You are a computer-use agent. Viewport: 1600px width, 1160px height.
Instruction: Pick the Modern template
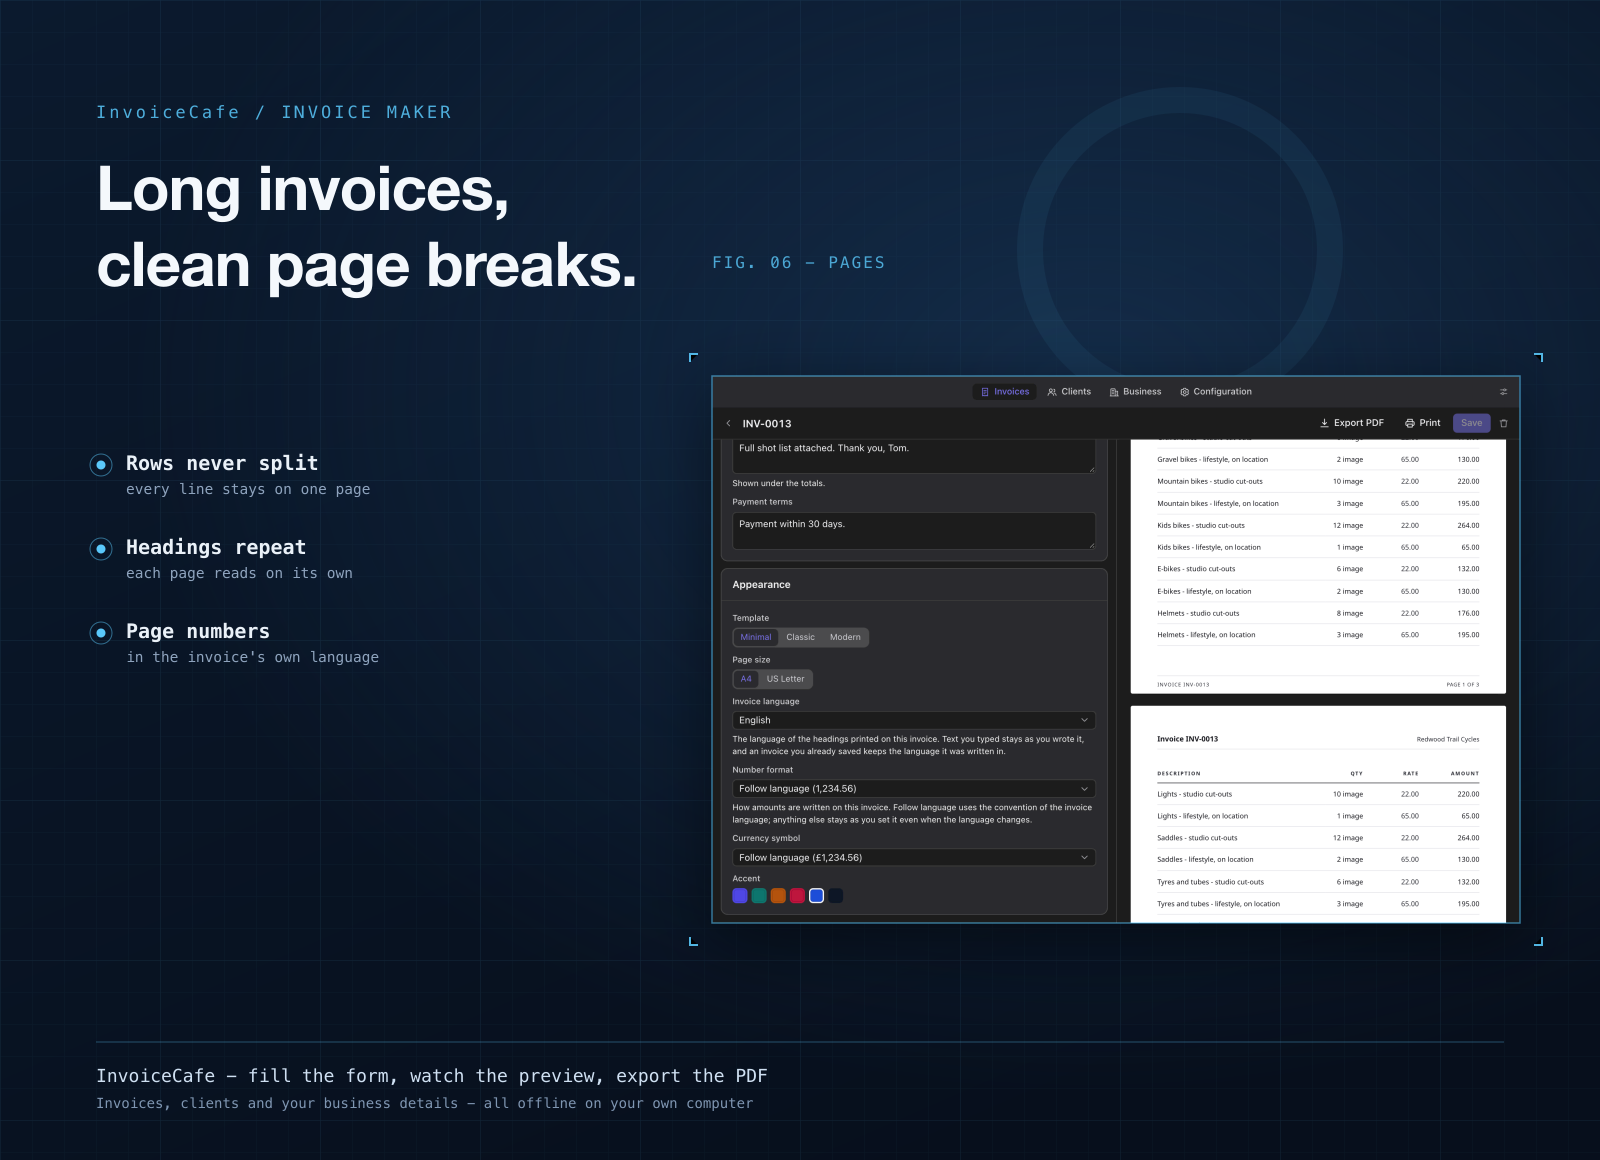click(x=845, y=637)
